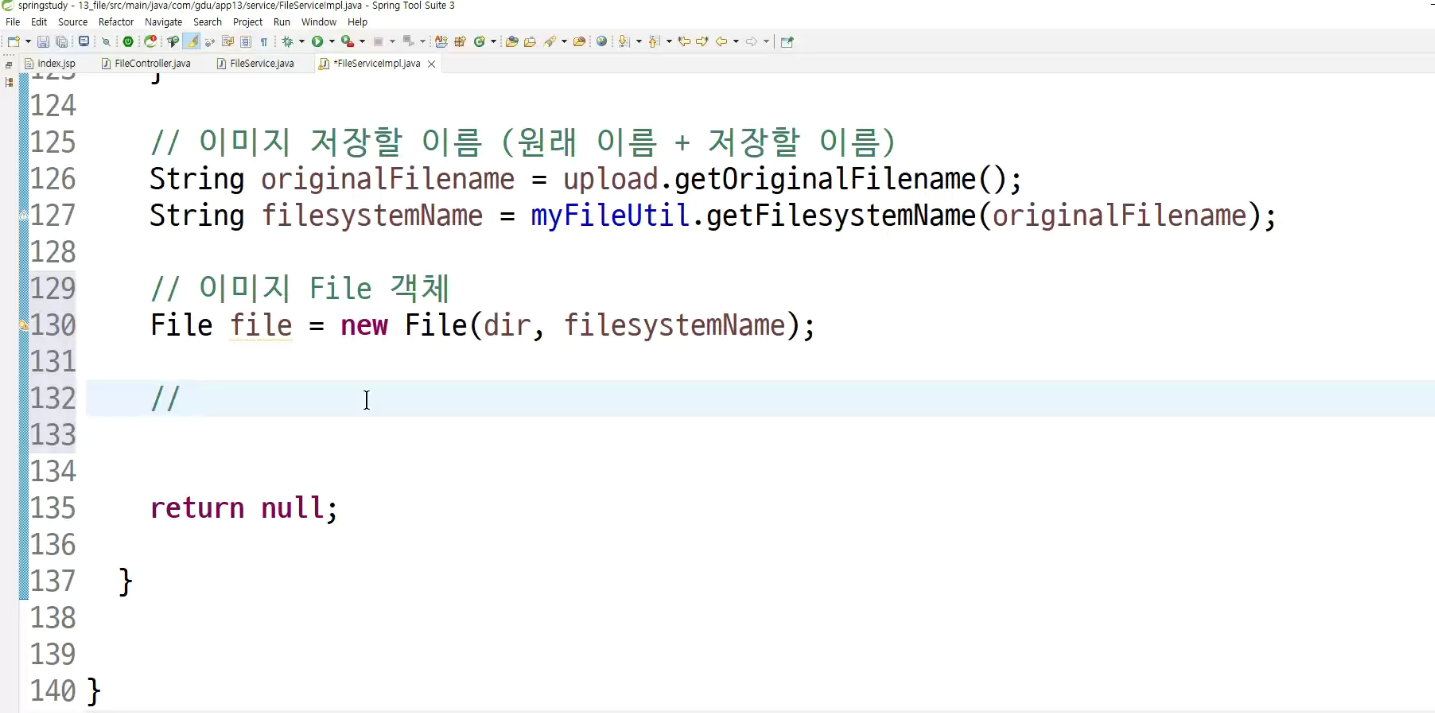Click the Back navigation yellow arrow
The width and height of the screenshot is (1435, 713).
coord(721,41)
